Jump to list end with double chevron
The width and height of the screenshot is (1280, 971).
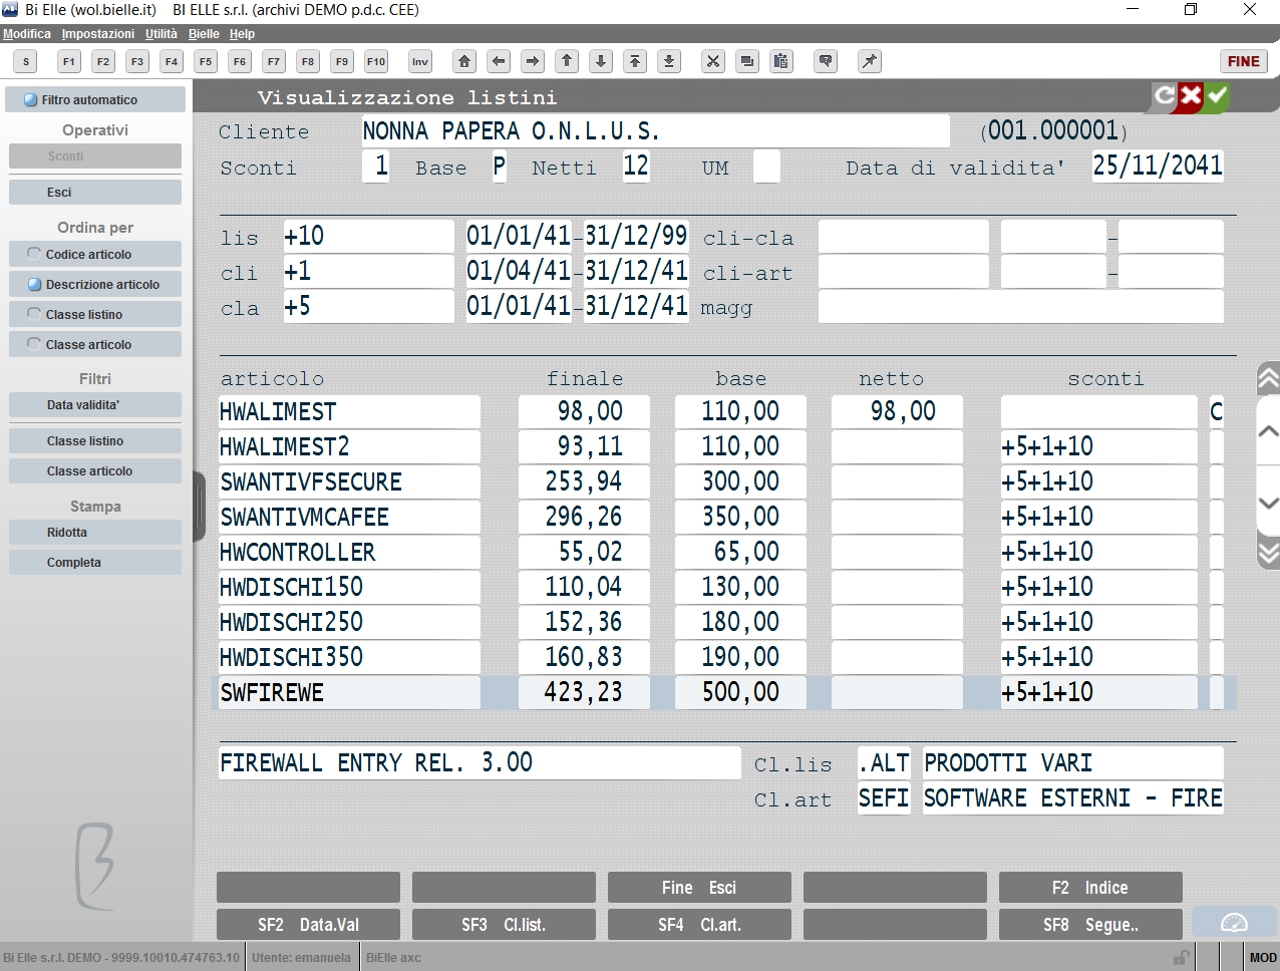tap(1268, 551)
